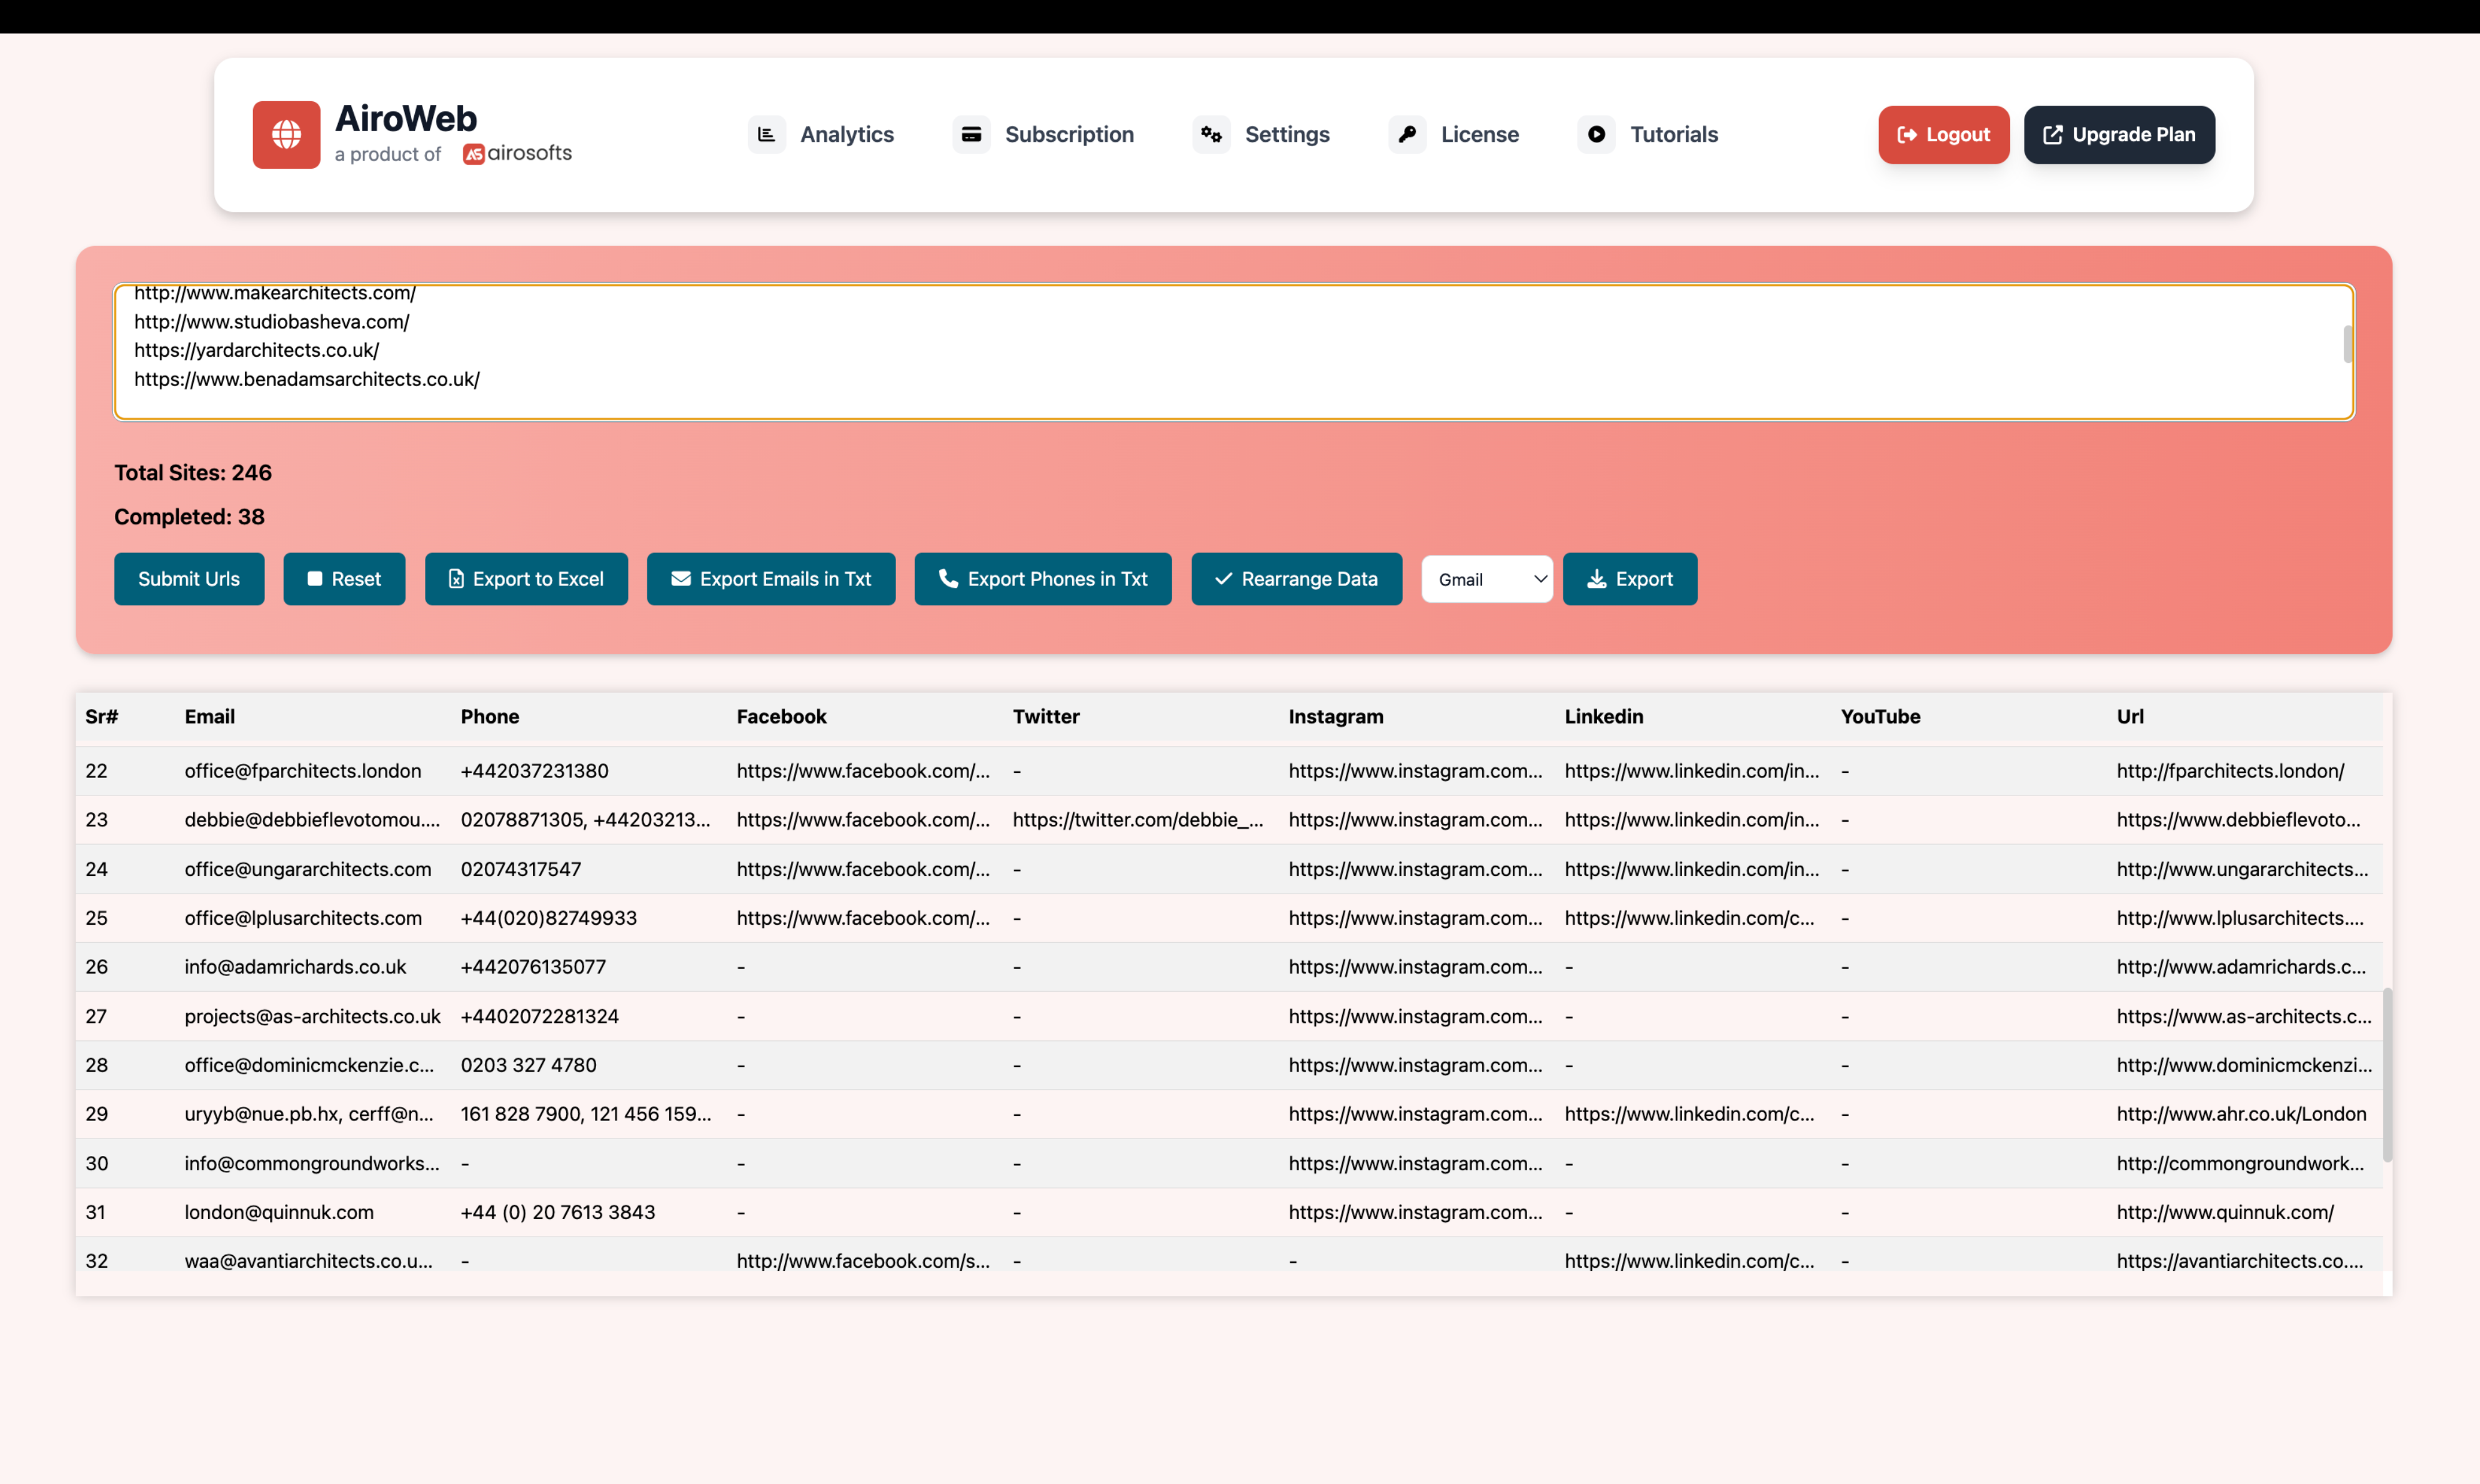This screenshot has height=1484, width=2480.
Task: Click url http://www.adamrichards.c... in row 26
Action: (2241, 967)
